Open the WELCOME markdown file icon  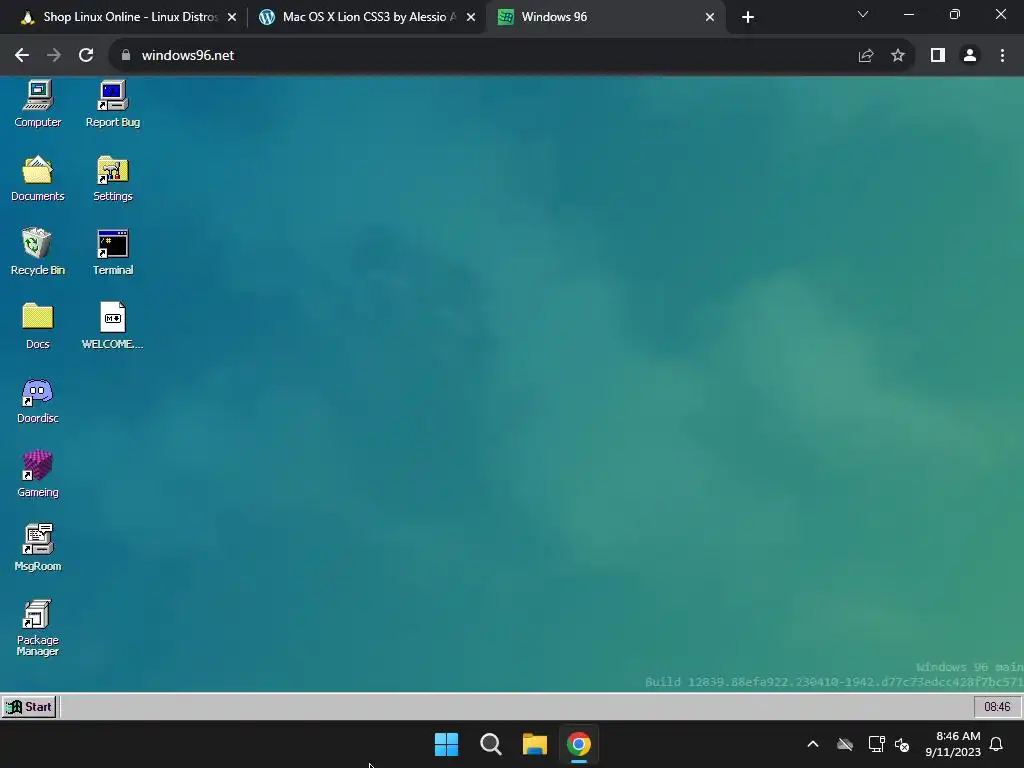coord(112,326)
